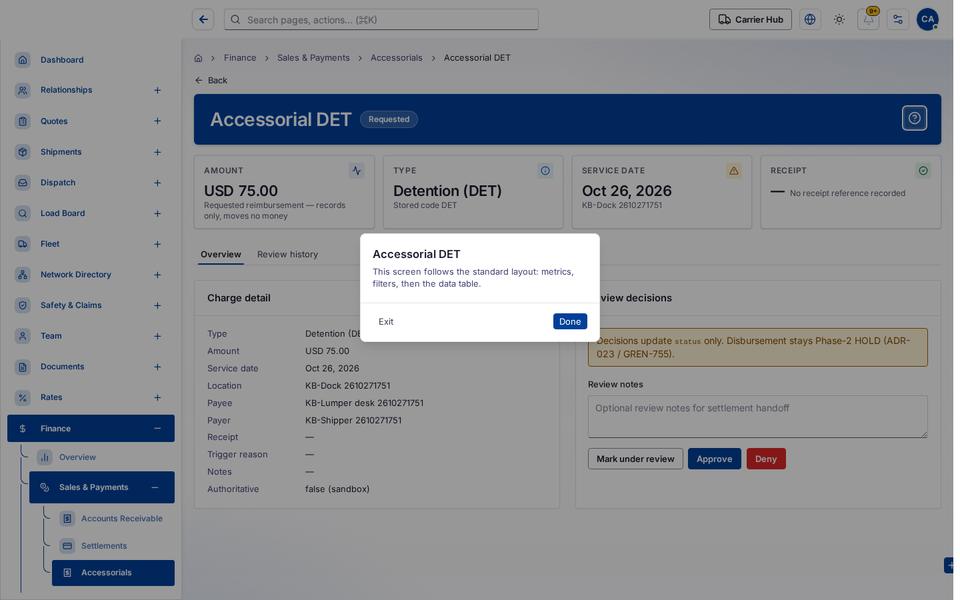Click the Approve button
This screenshot has height=600, width=960.
pos(714,459)
